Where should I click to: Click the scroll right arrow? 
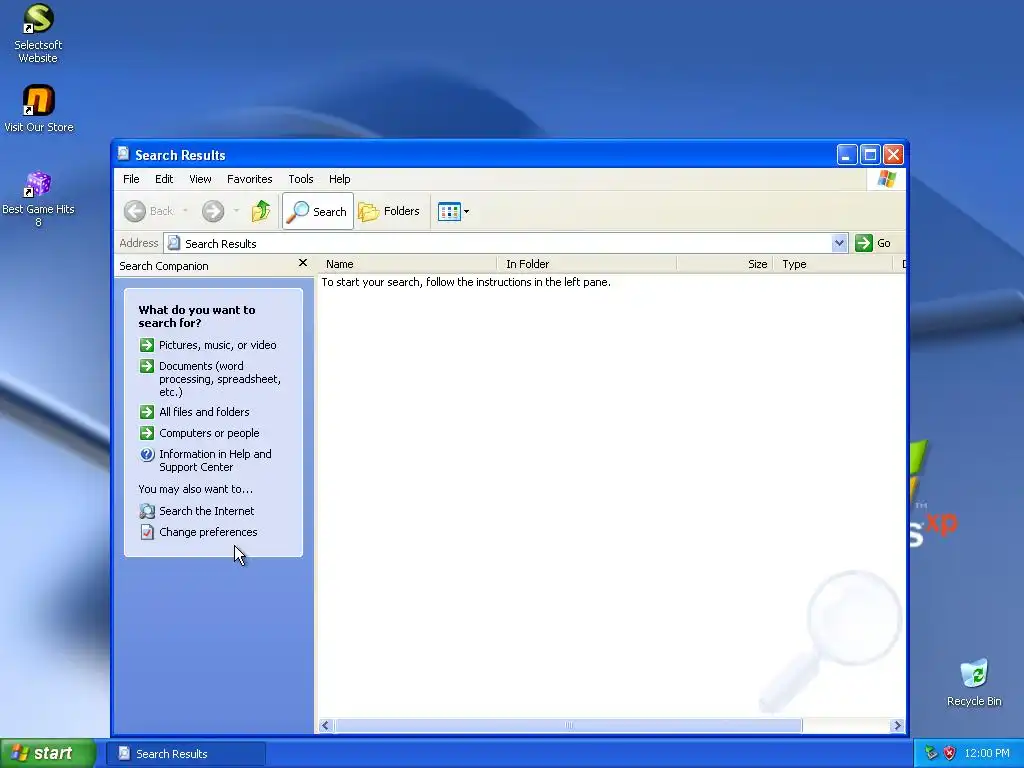pos(897,725)
